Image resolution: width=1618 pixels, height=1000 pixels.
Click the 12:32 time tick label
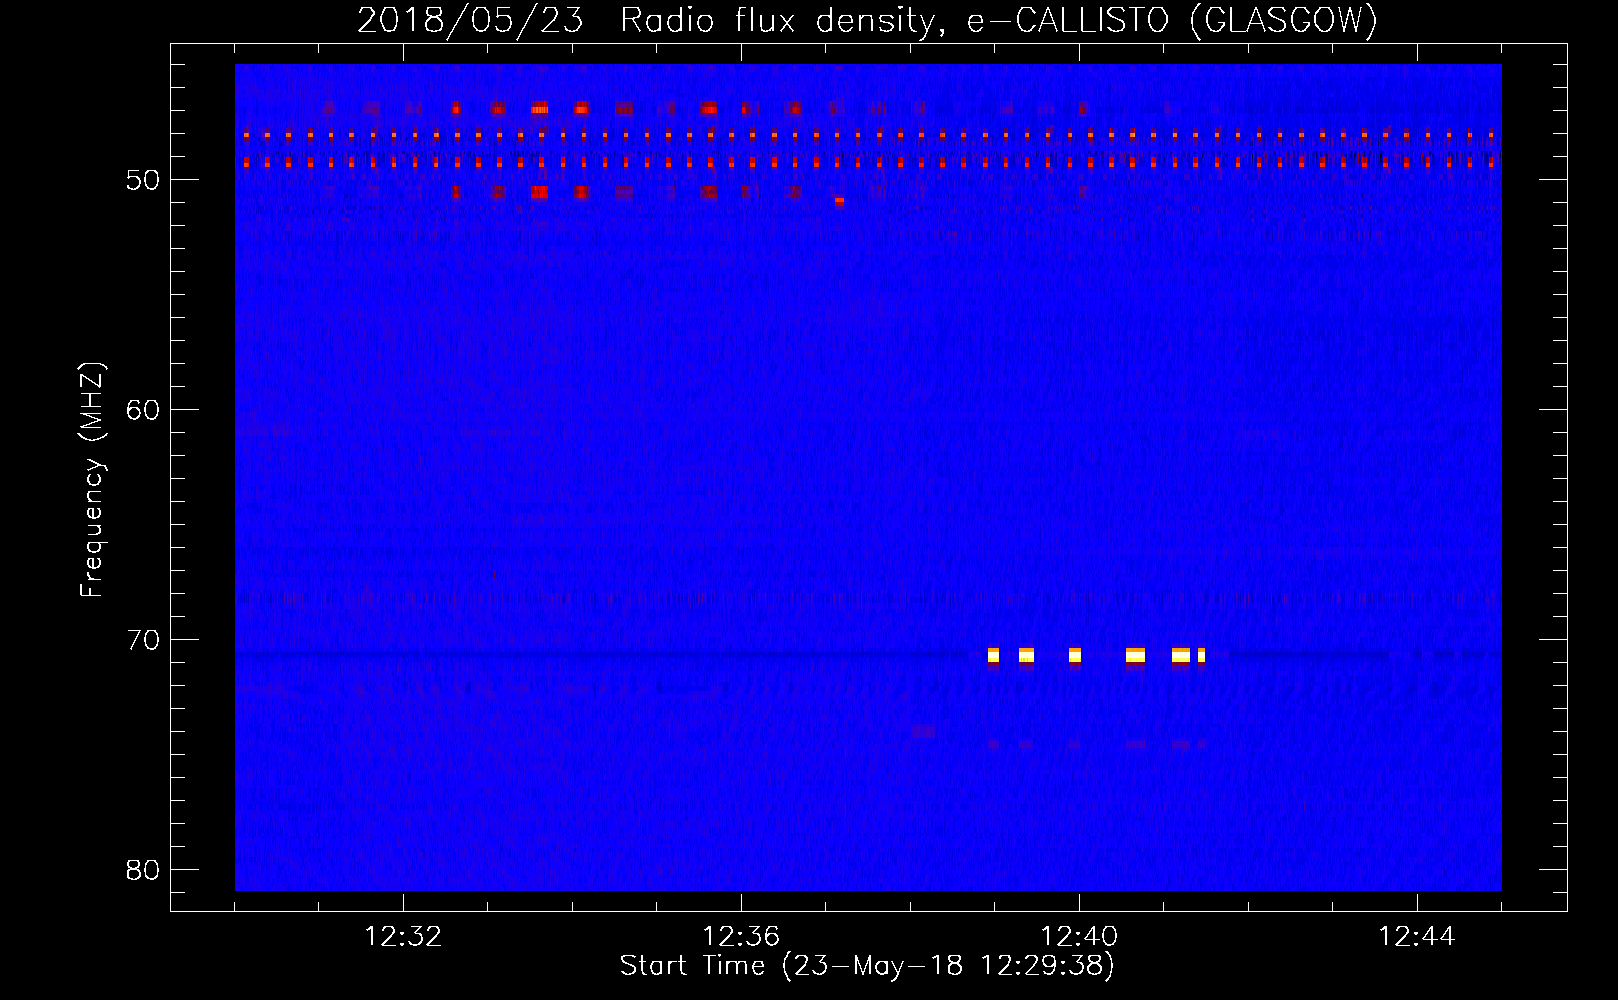tap(403, 937)
